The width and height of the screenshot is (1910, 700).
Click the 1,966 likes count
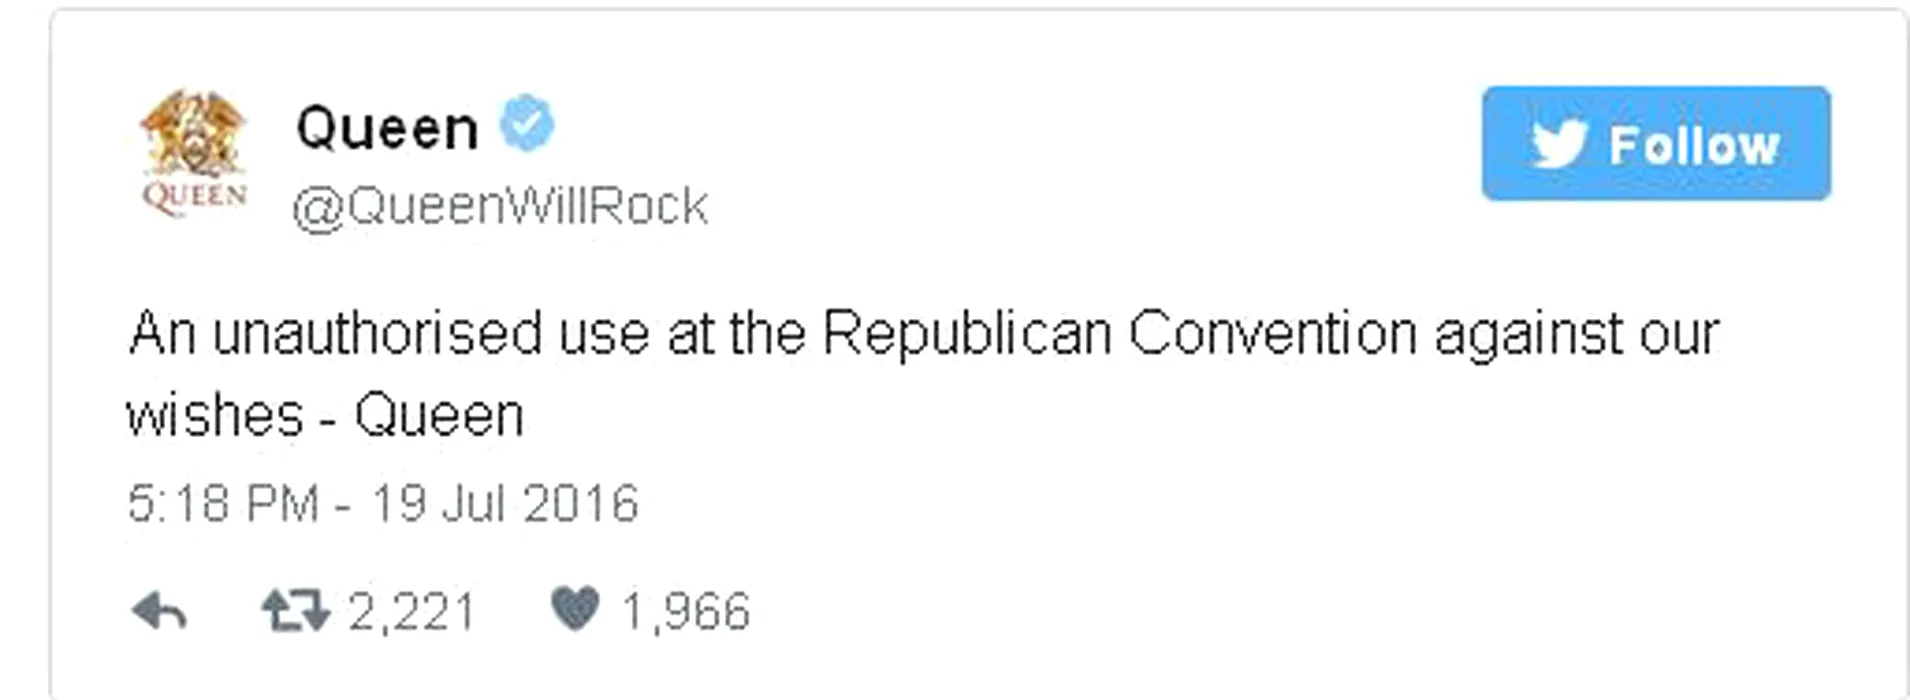(x=685, y=611)
